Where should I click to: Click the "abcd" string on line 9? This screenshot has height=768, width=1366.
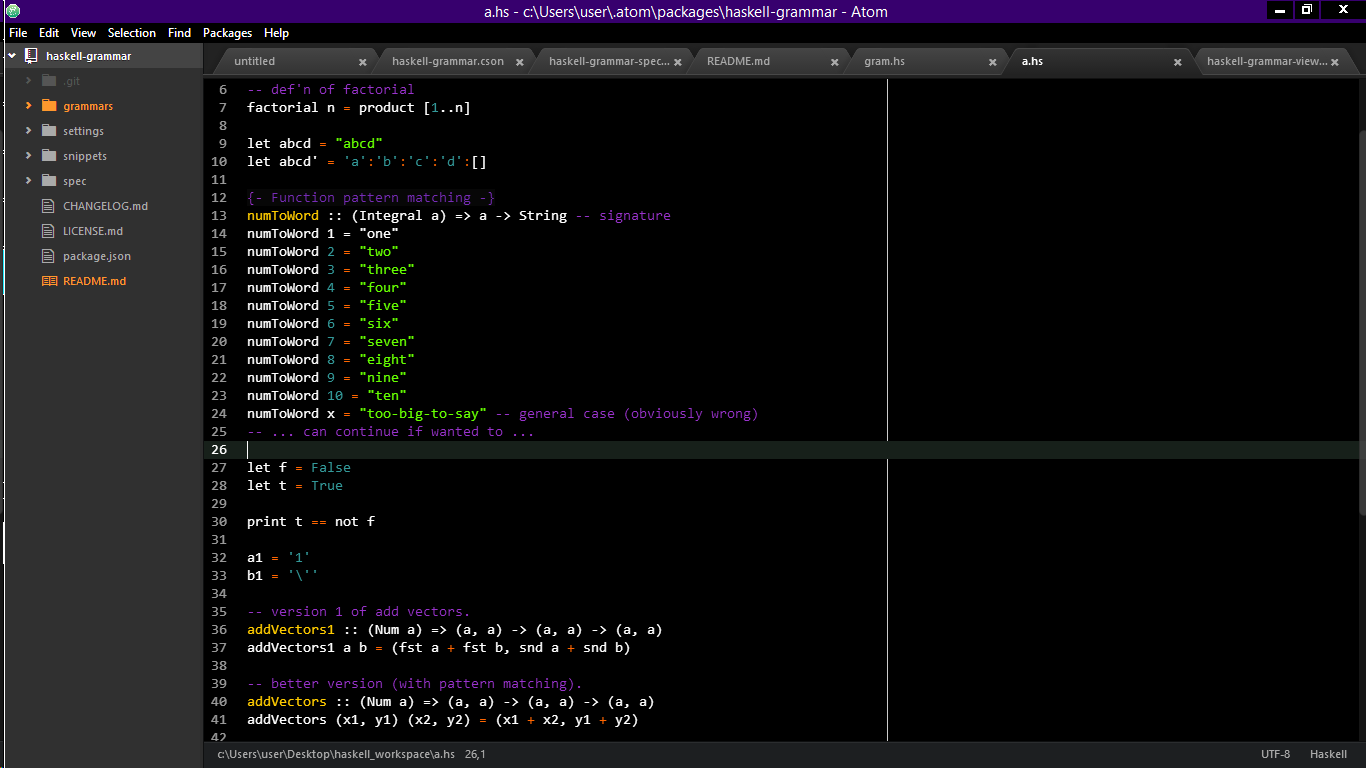(x=359, y=143)
